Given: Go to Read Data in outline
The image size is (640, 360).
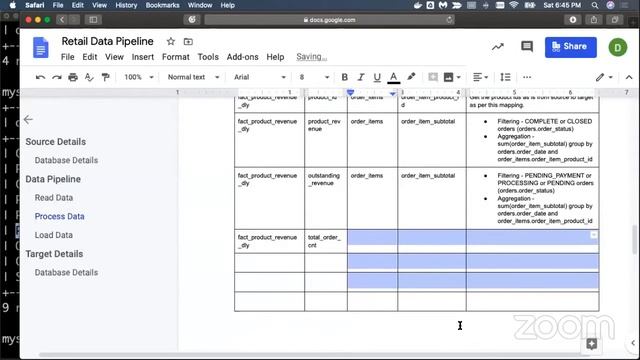Looking at the screenshot, I should pos(54,198).
